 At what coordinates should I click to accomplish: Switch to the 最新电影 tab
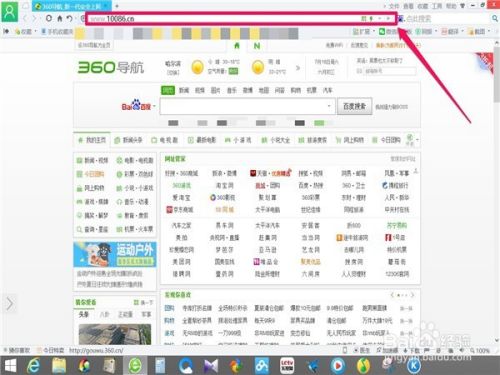[202, 140]
